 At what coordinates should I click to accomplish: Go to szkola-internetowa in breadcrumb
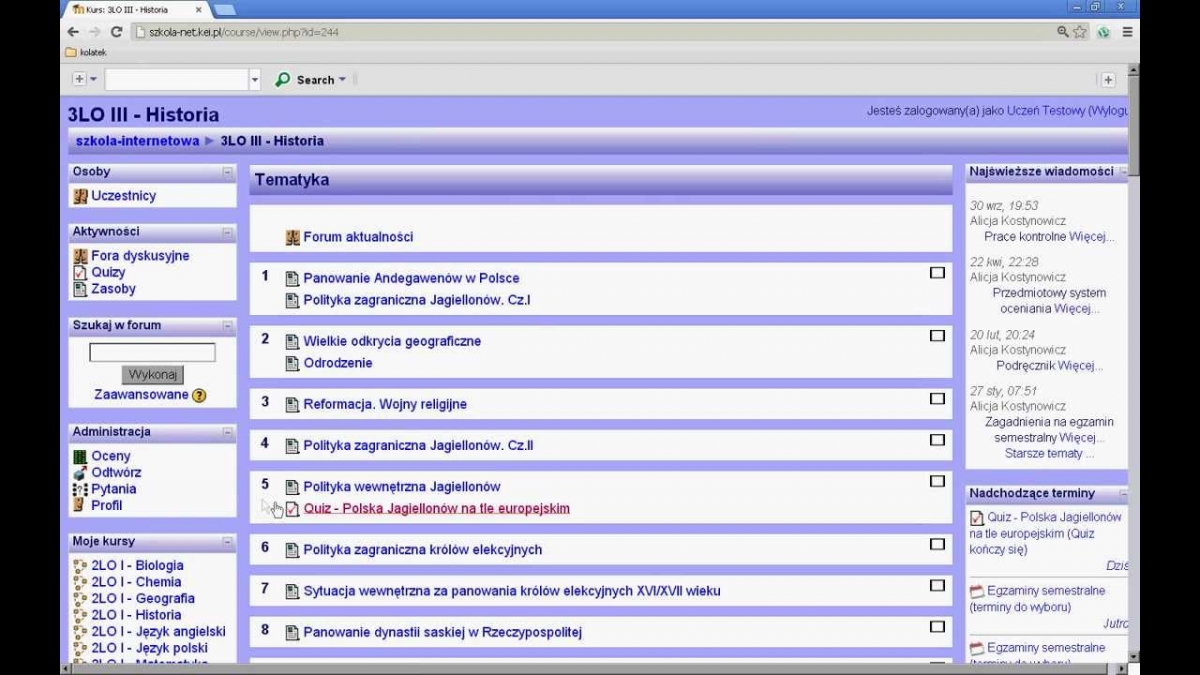click(x=137, y=141)
